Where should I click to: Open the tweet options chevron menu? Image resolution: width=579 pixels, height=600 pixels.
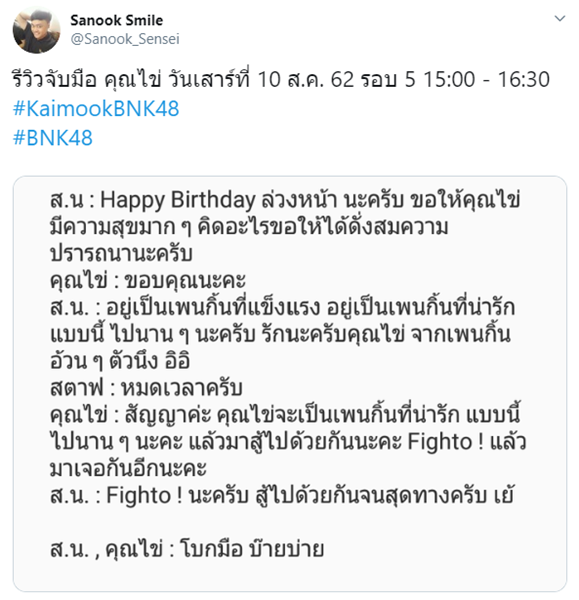[x=559, y=18]
